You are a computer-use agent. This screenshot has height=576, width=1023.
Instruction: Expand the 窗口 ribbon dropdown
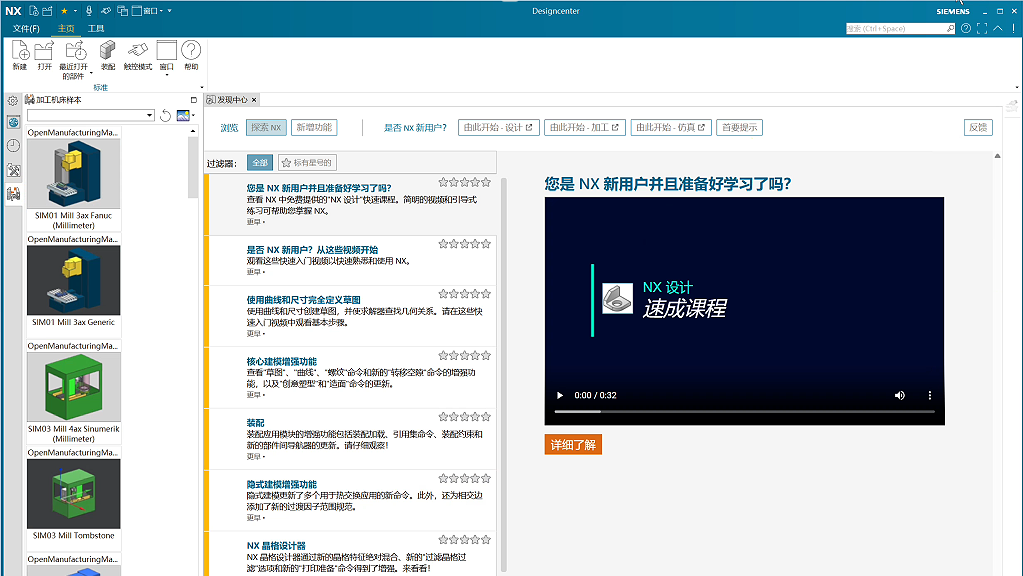click(167, 76)
